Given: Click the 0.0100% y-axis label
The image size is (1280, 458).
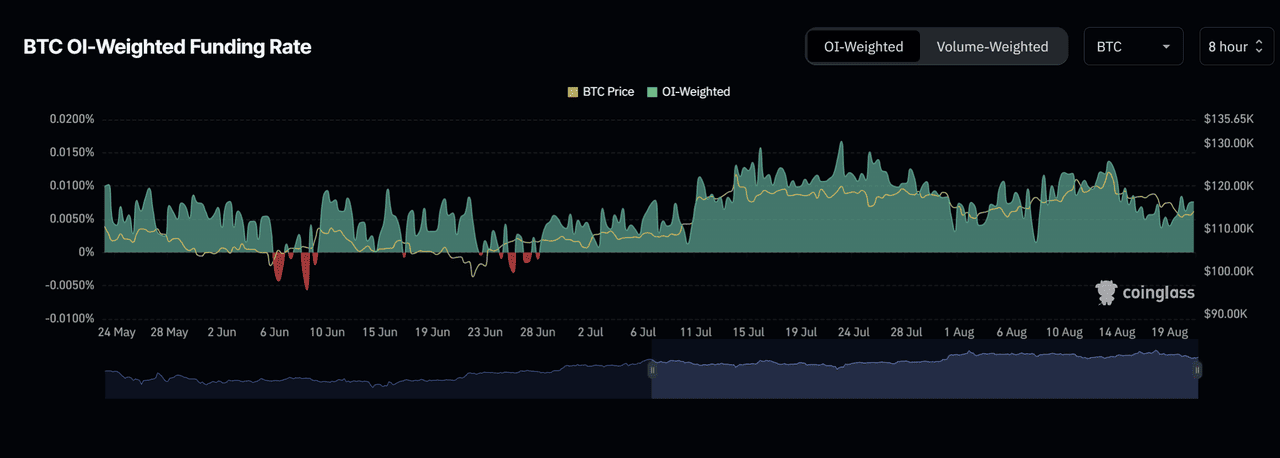Looking at the screenshot, I should (72, 186).
